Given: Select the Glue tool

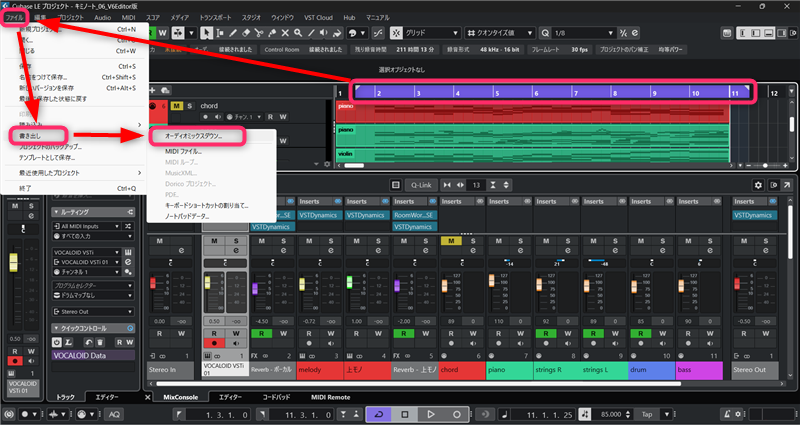Looking at the screenshot, I should tap(272, 33).
